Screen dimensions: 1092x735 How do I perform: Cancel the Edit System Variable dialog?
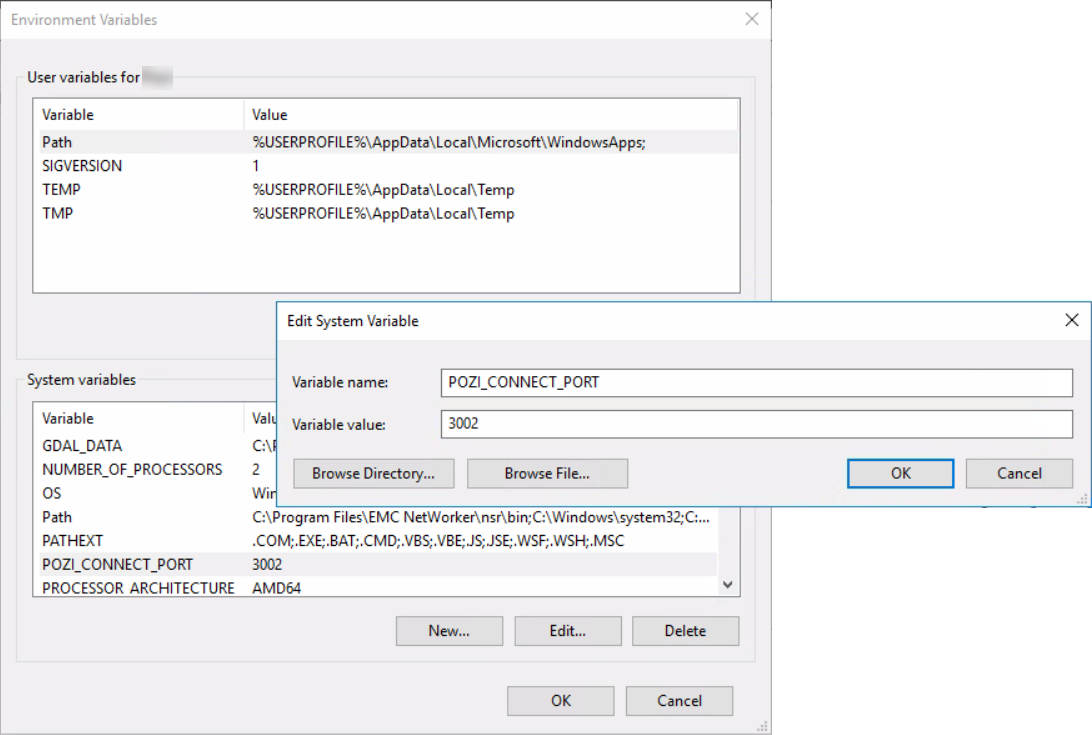(1019, 474)
